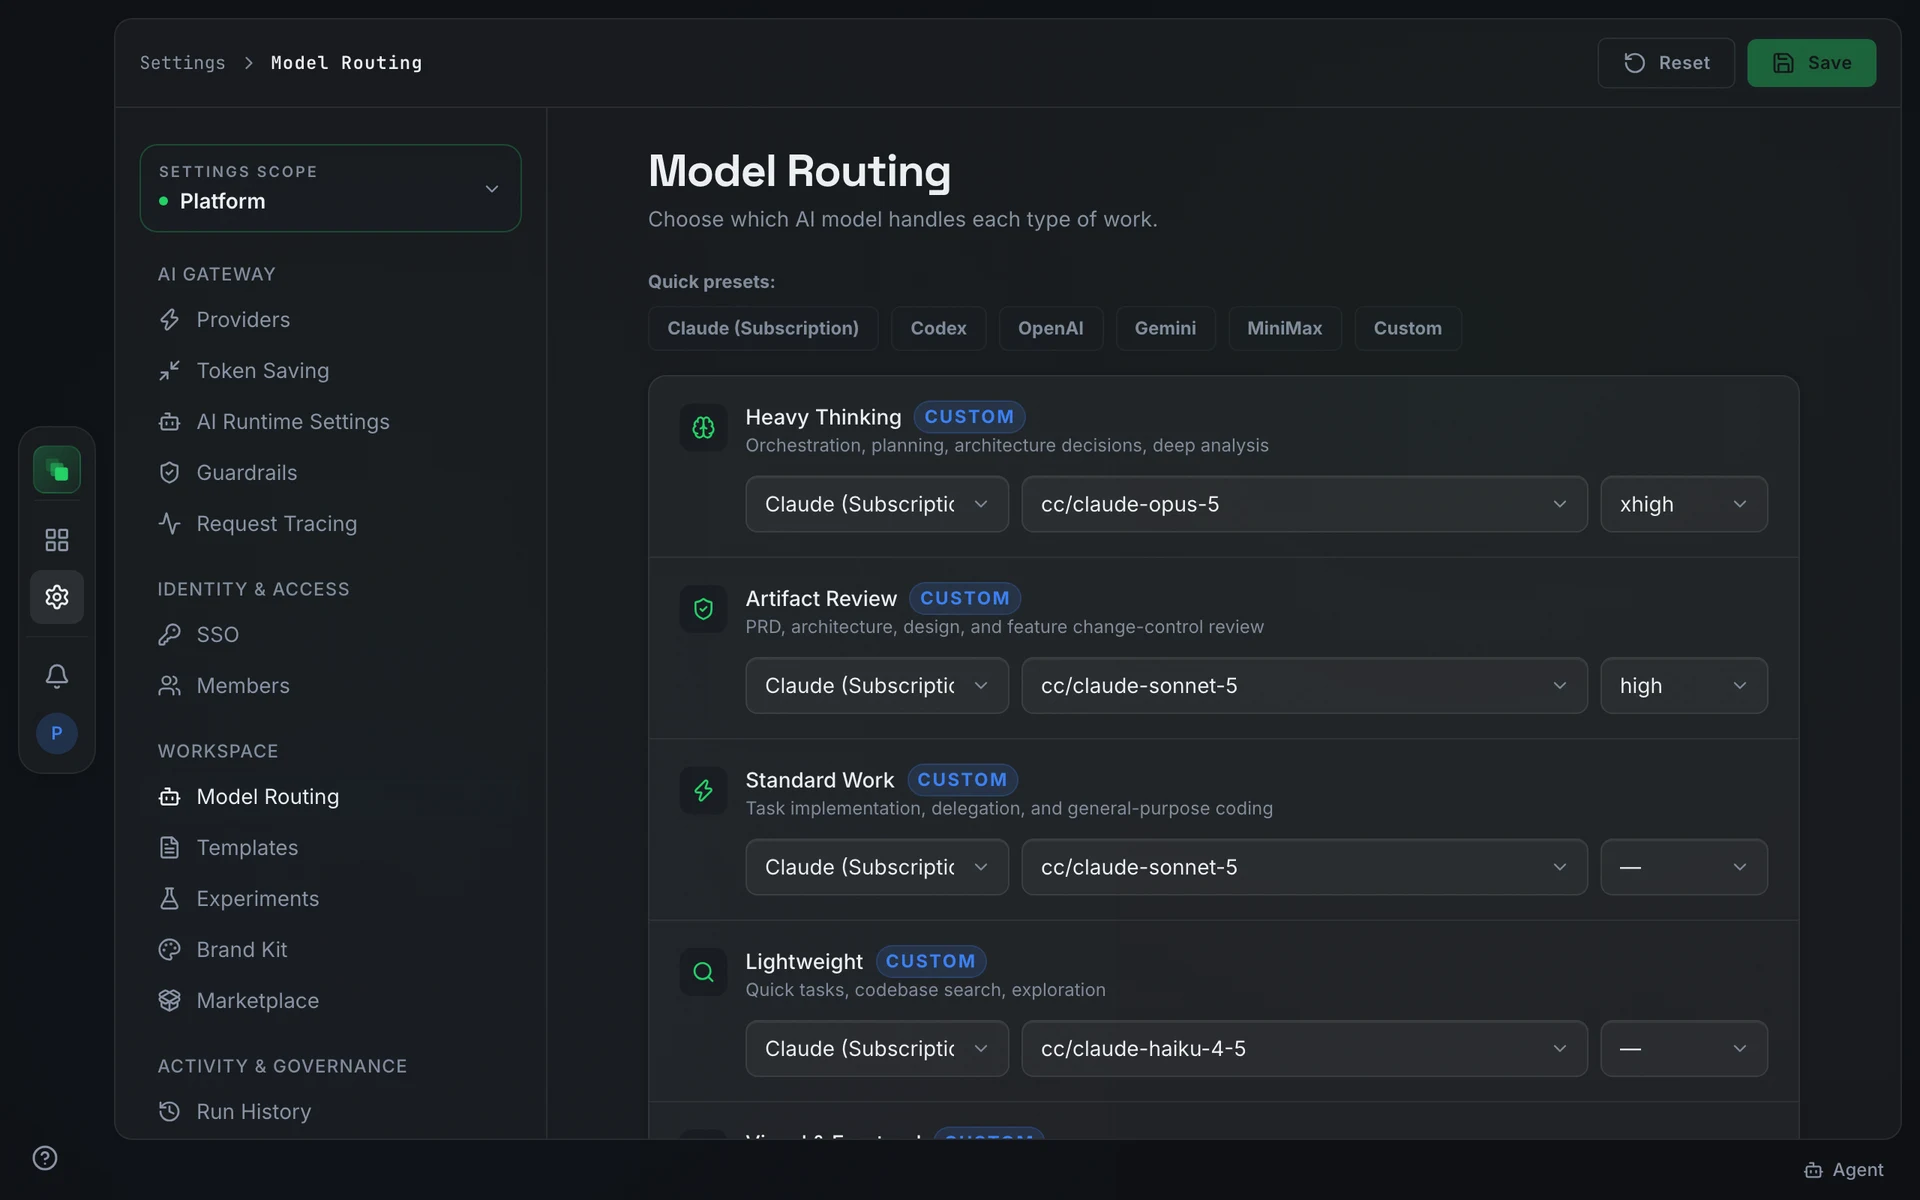Open the xhigh effort dropdown
The height and width of the screenshot is (1200, 1920).
[x=1684, y=504]
